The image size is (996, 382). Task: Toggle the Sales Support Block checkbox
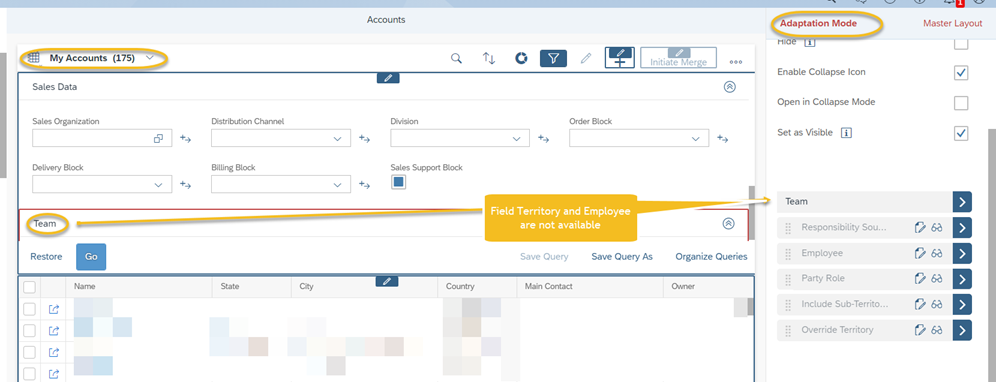click(398, 183)
